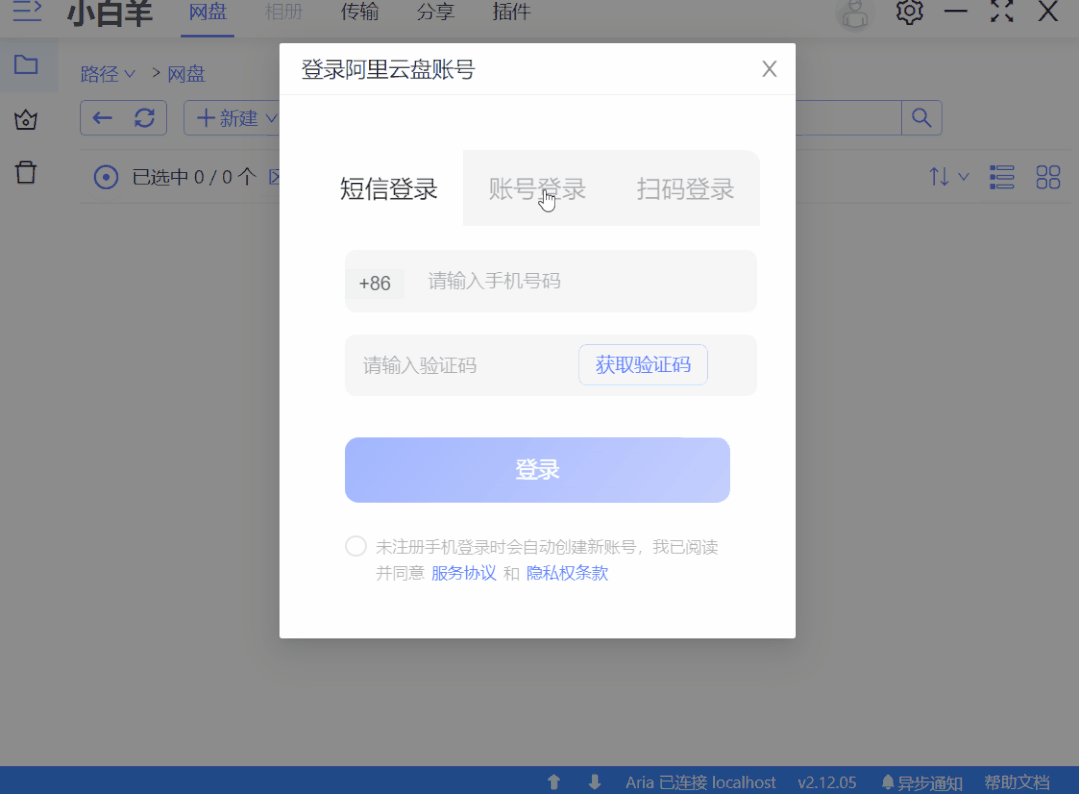Open 异步通知 bell notification
1079x794 pixels.
(x=921, y=783)
